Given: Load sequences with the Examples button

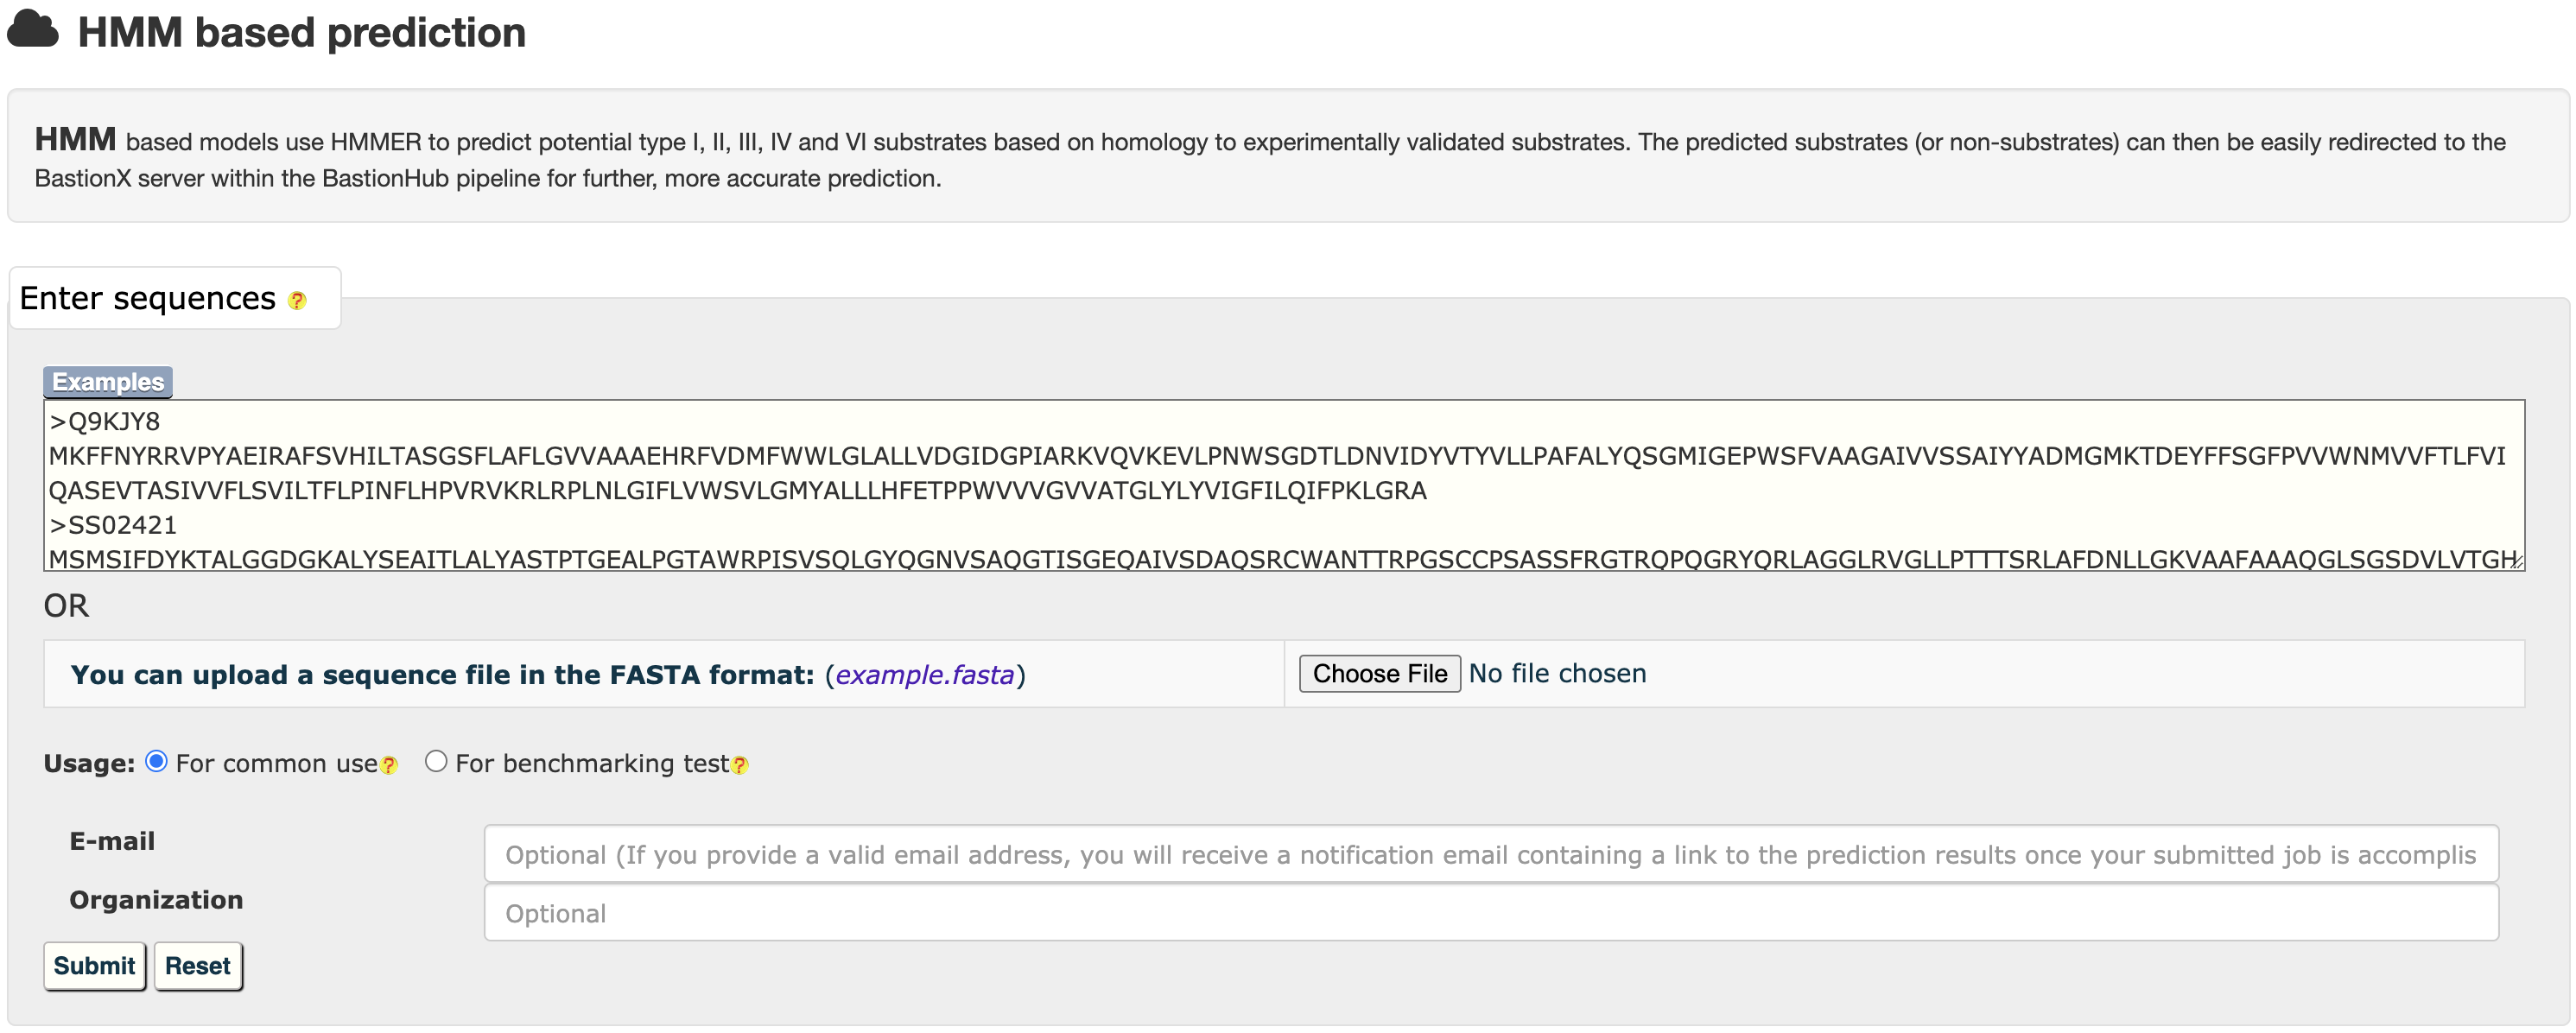Looking at the screenshot, I should (108, 382).
